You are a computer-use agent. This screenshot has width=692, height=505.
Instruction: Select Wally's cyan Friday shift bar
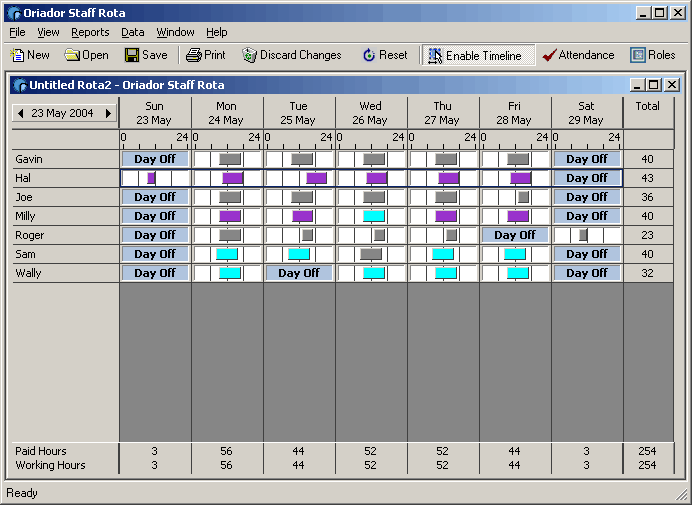tap(518, 273)
